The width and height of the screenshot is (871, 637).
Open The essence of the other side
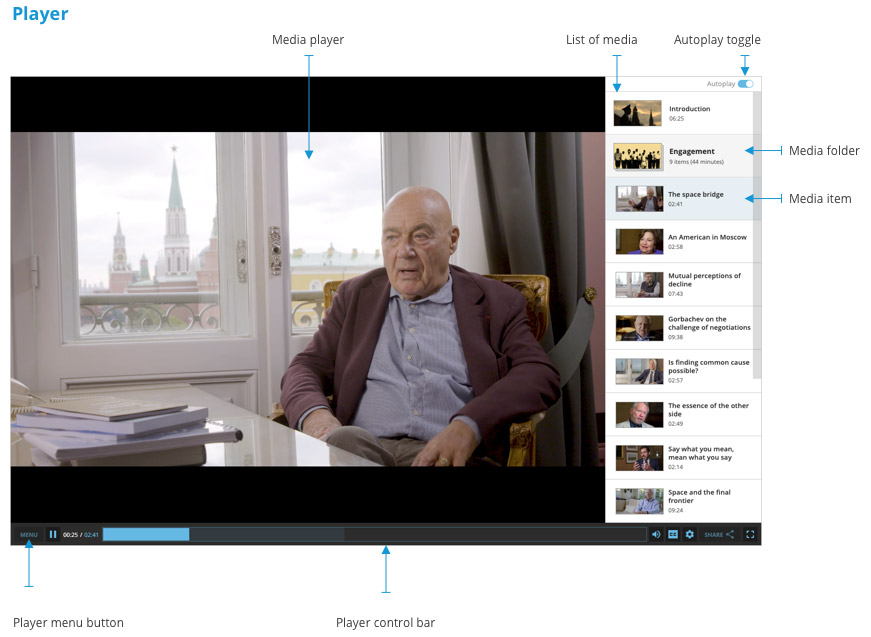(x=680, y=414)
